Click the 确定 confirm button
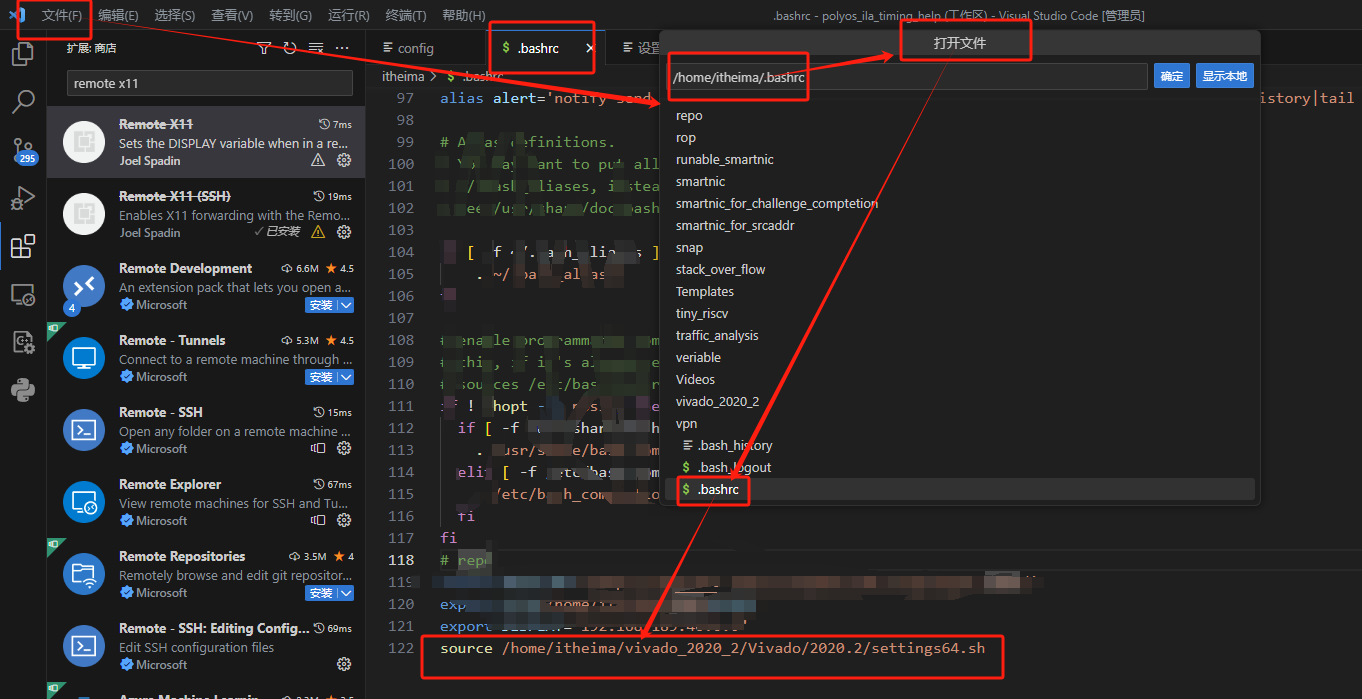1362x699 pixels. pos(1171,76)
